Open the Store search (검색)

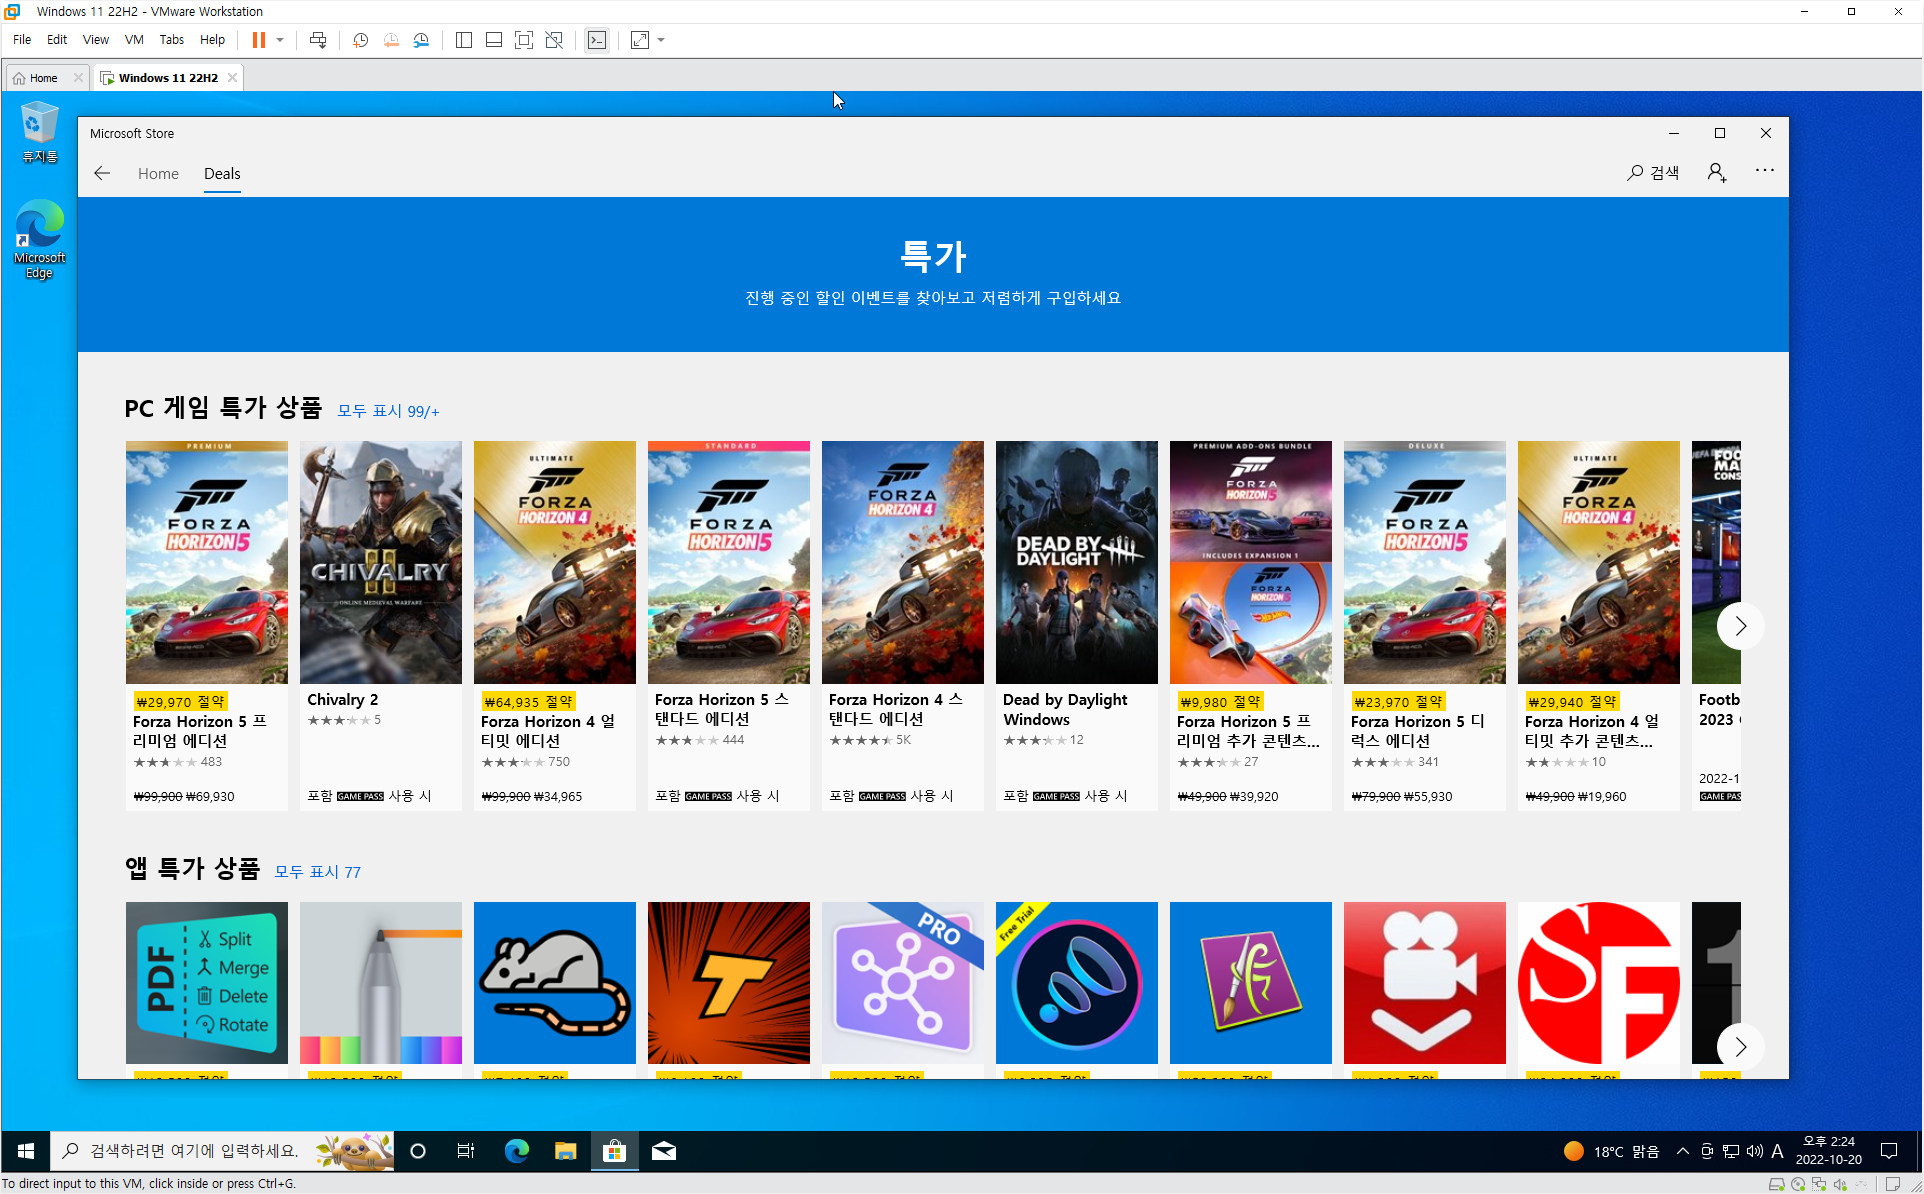tap(1653, 173)
